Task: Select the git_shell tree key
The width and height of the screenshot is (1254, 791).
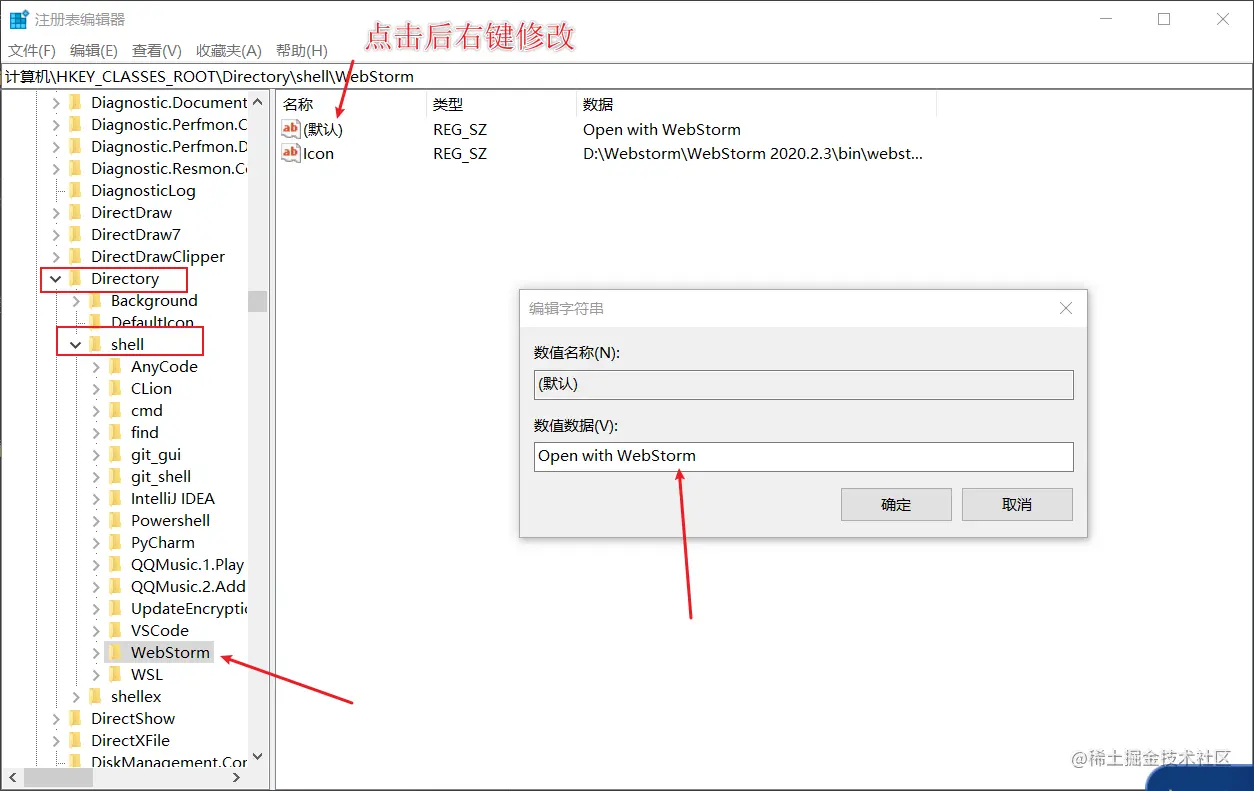Action: click(x=161, y=476)
